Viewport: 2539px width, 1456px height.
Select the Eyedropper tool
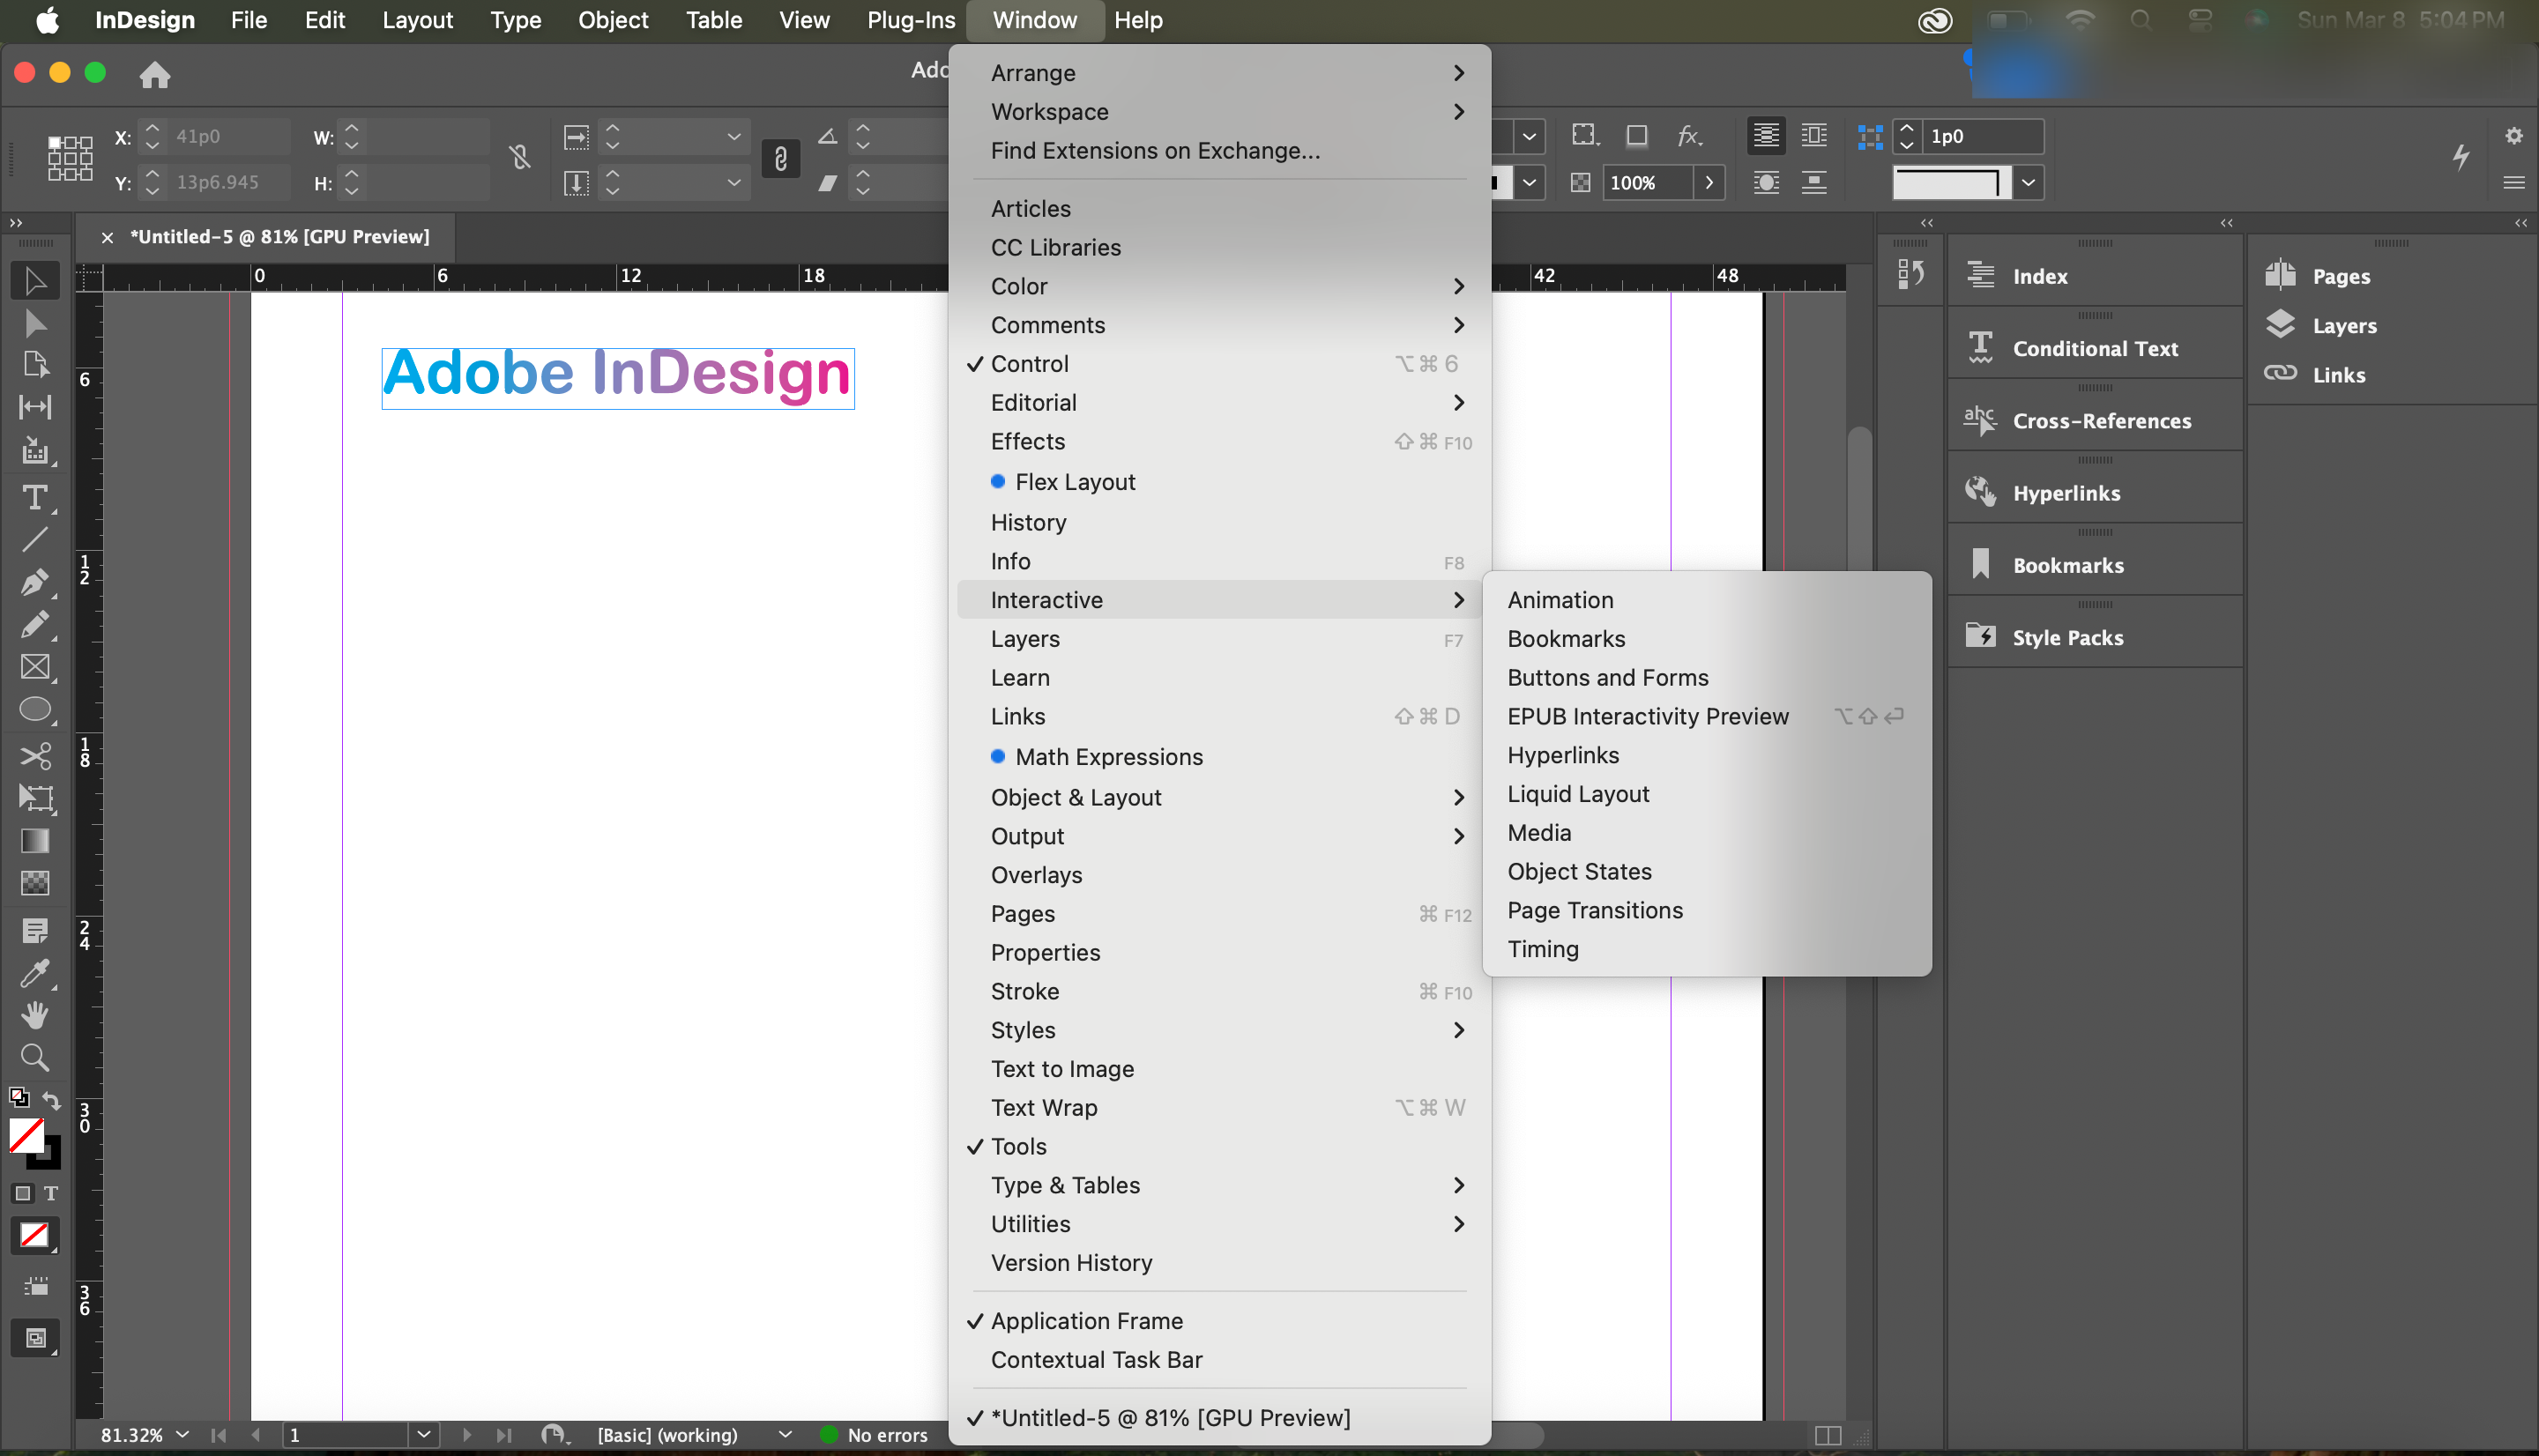34,972
